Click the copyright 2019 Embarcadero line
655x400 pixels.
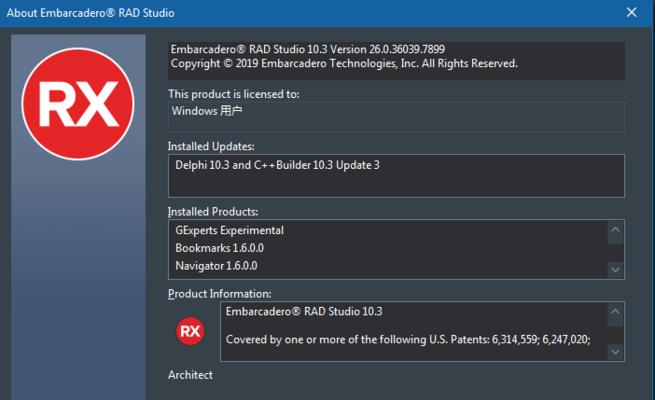coord(344,63)
